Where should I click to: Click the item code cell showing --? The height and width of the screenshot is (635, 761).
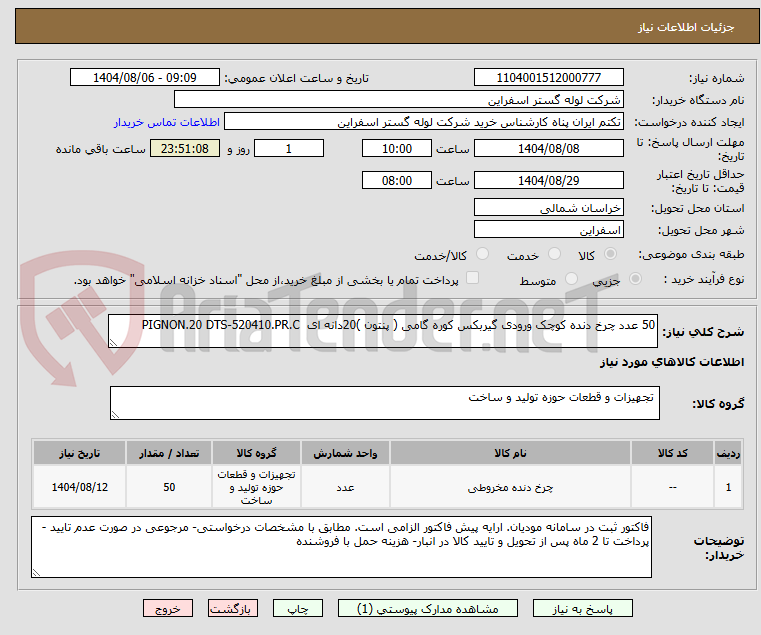pos(673,487)
